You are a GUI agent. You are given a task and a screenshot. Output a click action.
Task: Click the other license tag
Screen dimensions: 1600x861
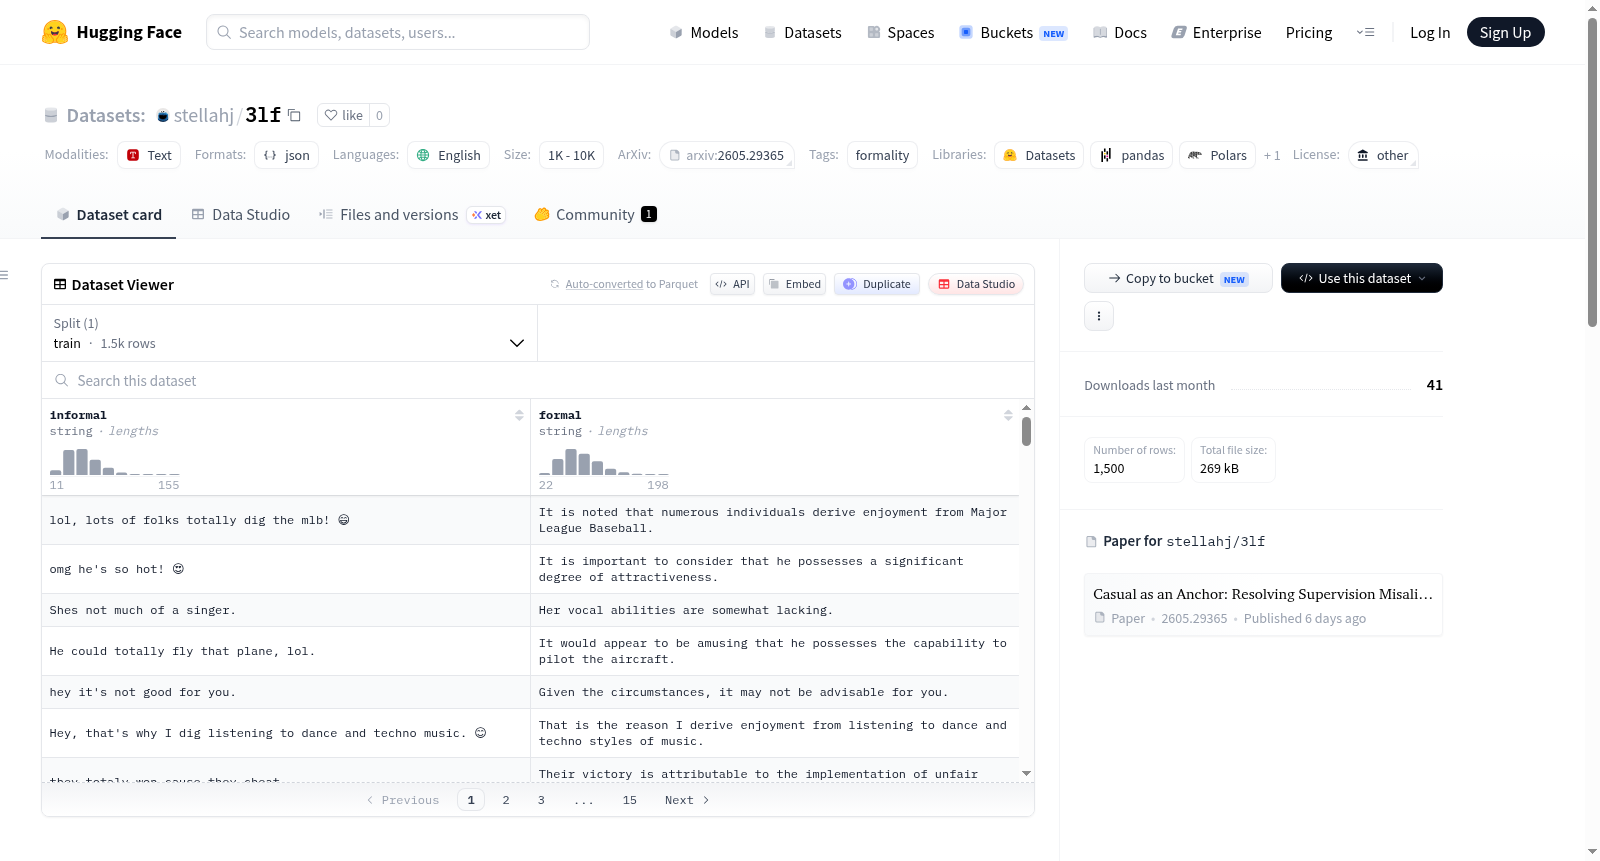point(1383,155)
